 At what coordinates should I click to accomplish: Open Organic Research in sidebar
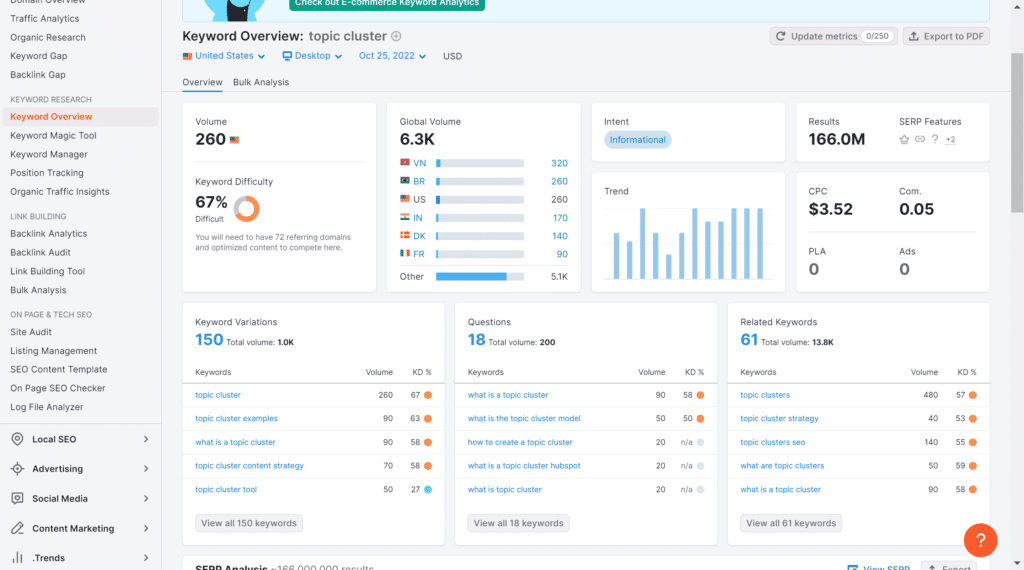tap(48, 38)
